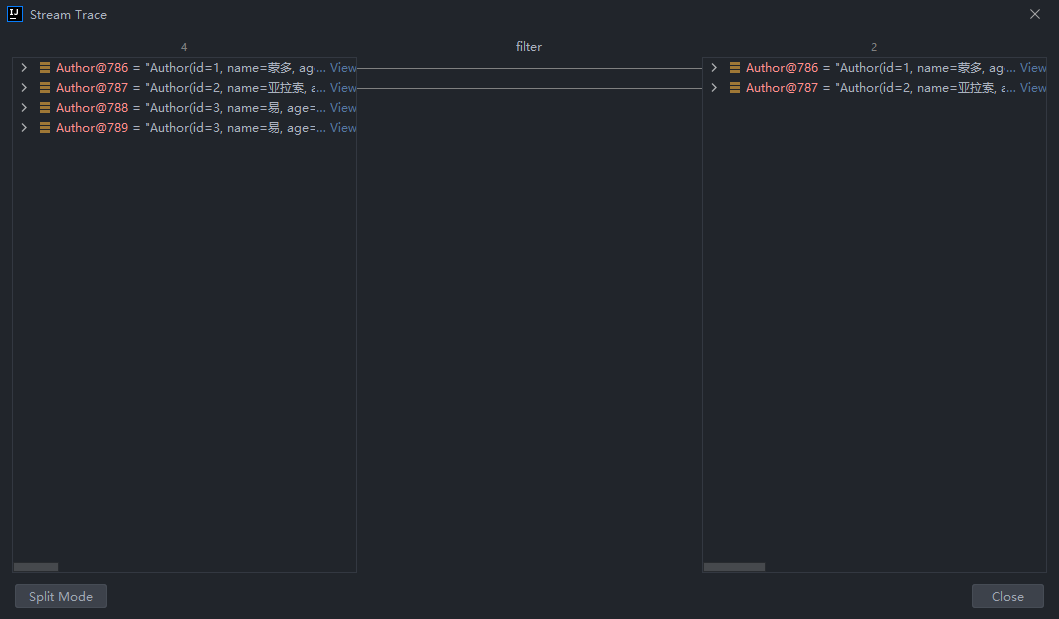Click object icon of Author@788 in left panel
The height and width of the screenshot is (619, 1059).
click(x=45, y=108)
